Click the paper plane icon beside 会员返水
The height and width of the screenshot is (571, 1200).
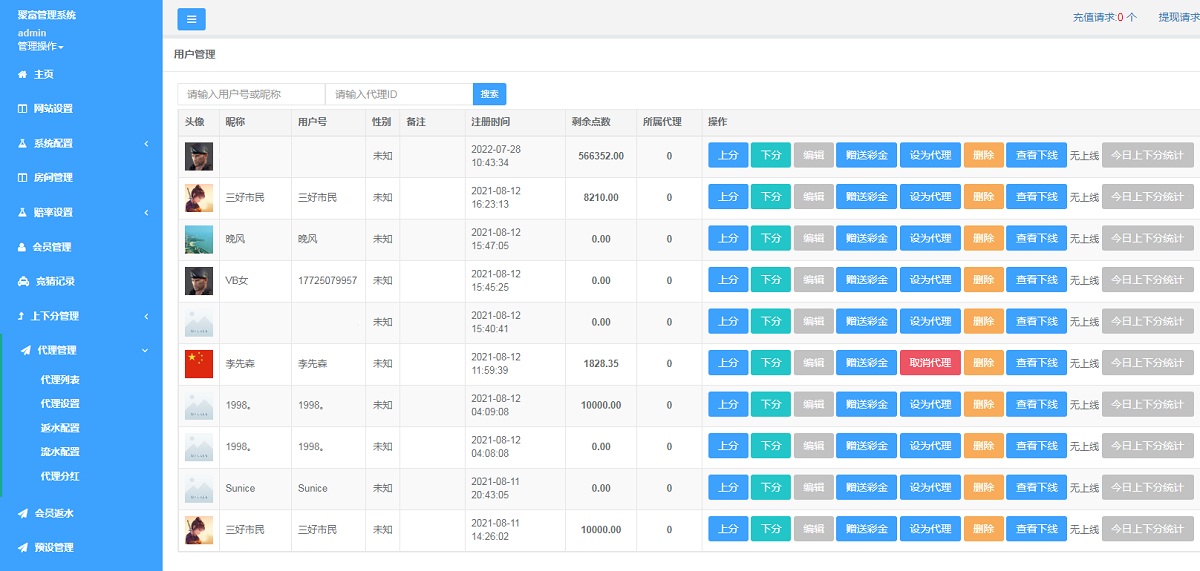[22, 514]
